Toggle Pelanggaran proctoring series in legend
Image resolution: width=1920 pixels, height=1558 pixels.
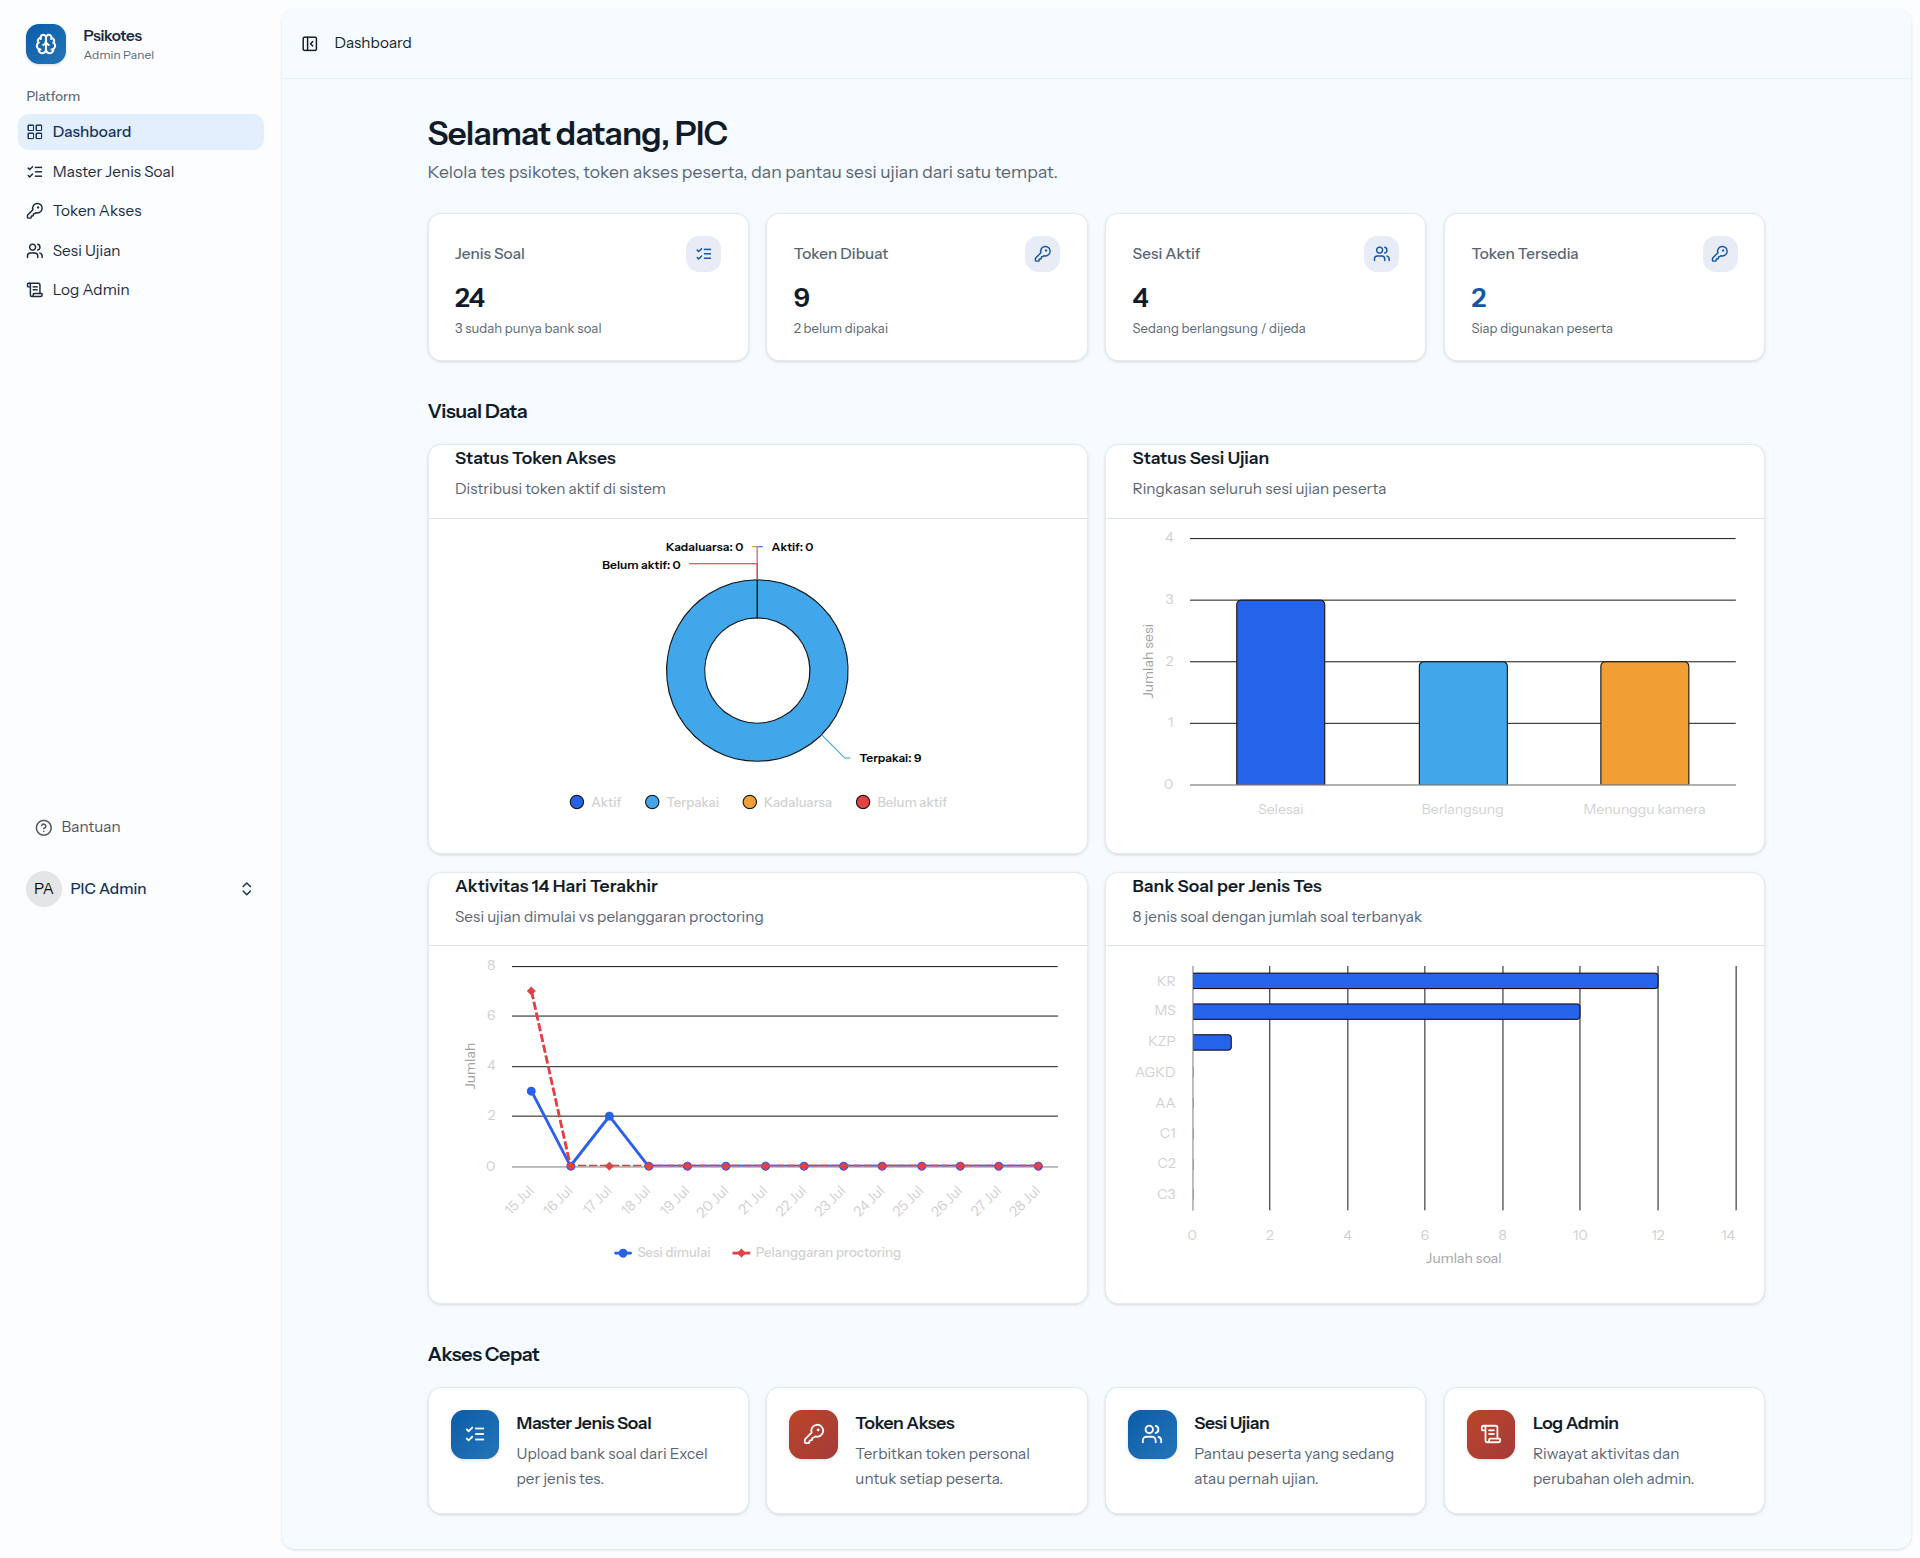pyautogui.click(x=816, y=1252)
